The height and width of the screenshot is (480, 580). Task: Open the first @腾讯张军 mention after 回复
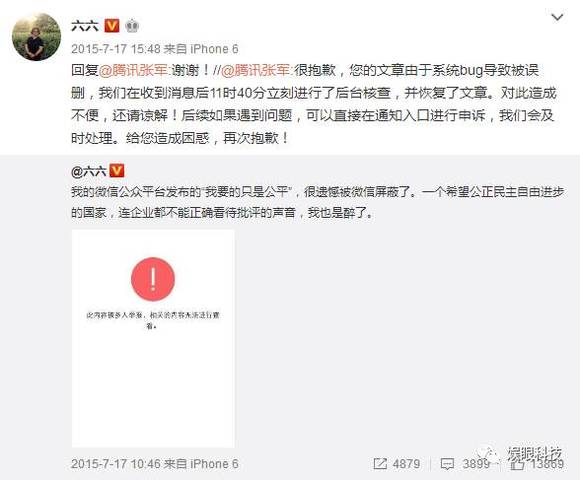(x=134, y=70)
